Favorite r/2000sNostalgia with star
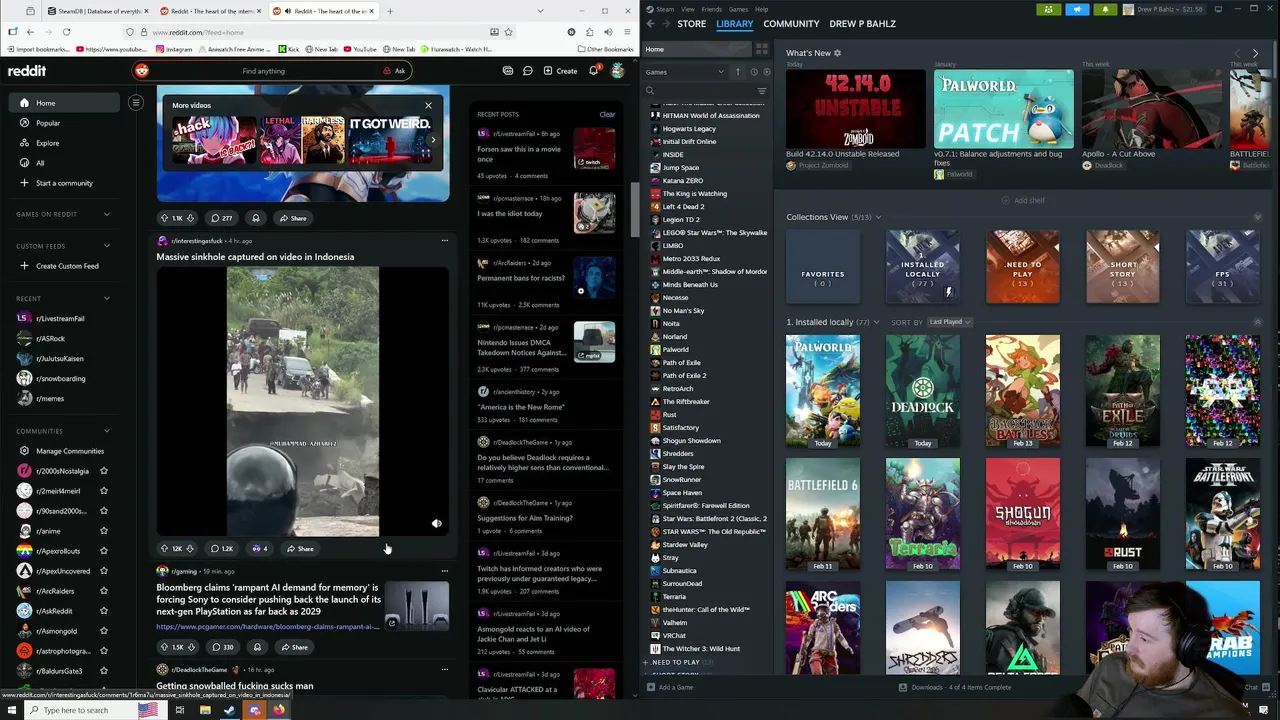 pyautogui.click(x=103, y=471)
